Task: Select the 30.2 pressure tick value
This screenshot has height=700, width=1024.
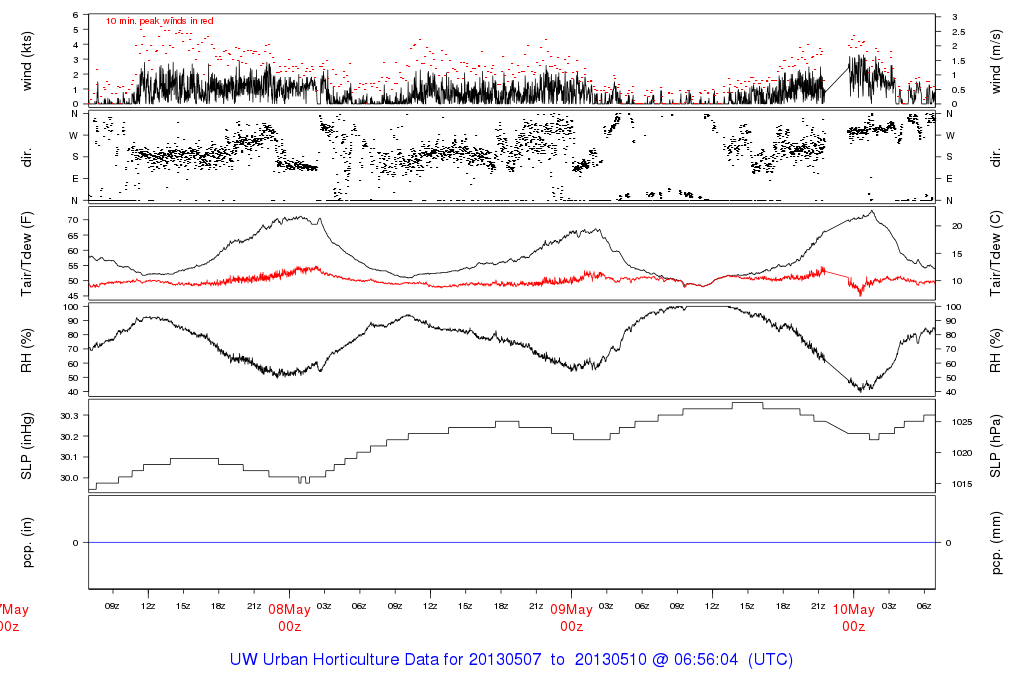Action: (x=69, y=436)
